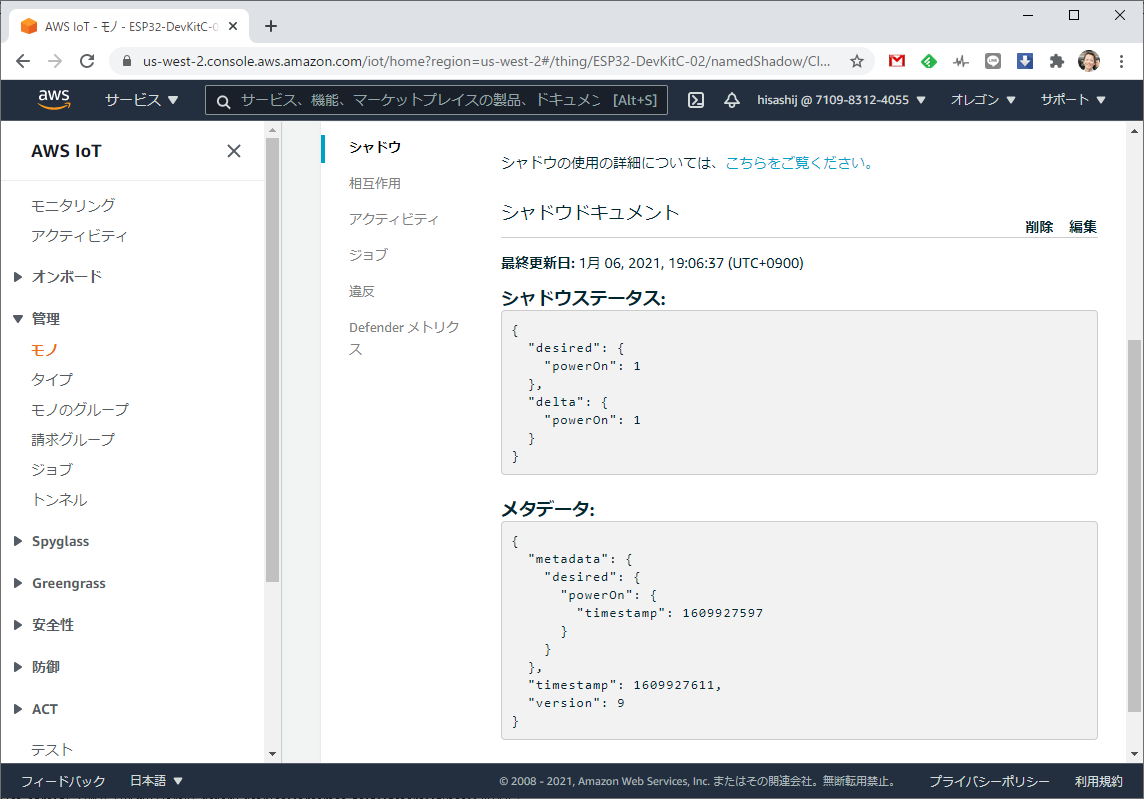Click the blue download extension icon
The image size is (1144, 799).
click(x=1025, y=61)
